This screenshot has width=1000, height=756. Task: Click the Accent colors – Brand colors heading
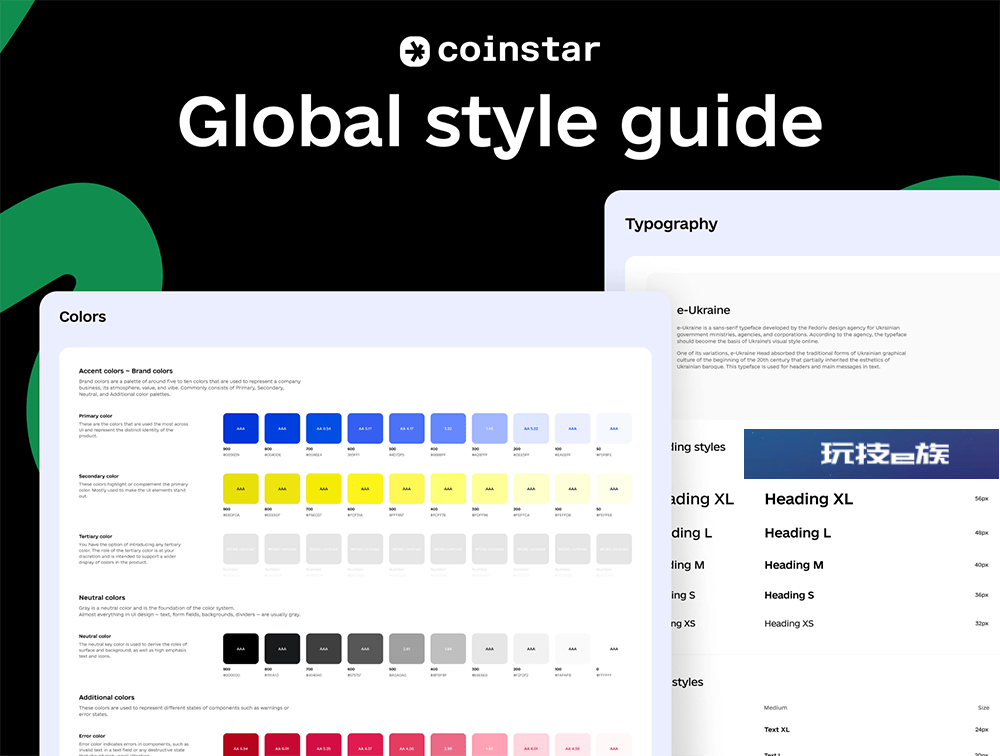pos(126,371)
